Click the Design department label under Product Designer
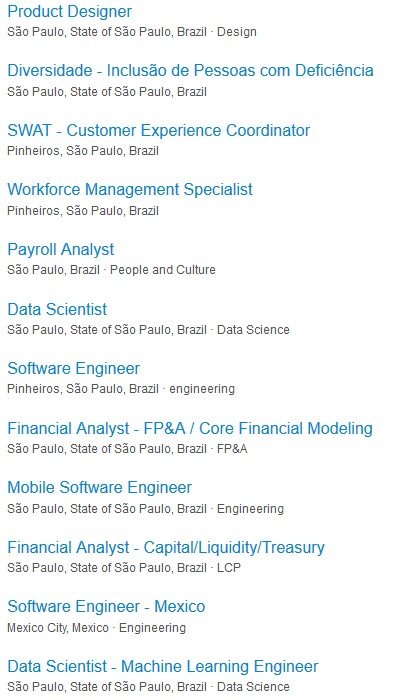416x700 pixels. pos(237,32)
